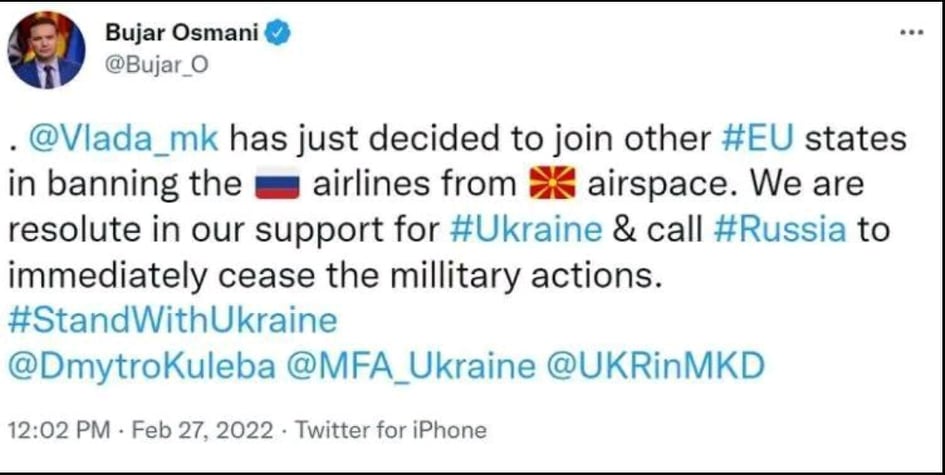This screenshot has width=945, height=475.
Task: Open the tweet's more options (three dots) menu
Action: pos(911,32)
